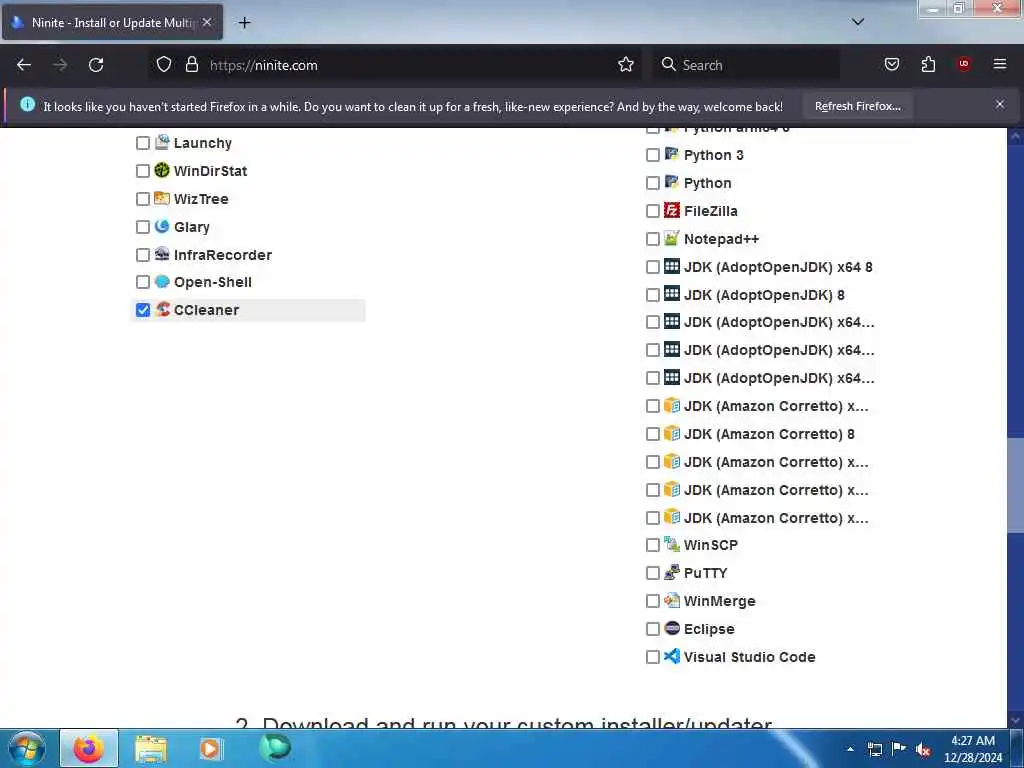Click the Open-Shell app icon

coord(162,281)
